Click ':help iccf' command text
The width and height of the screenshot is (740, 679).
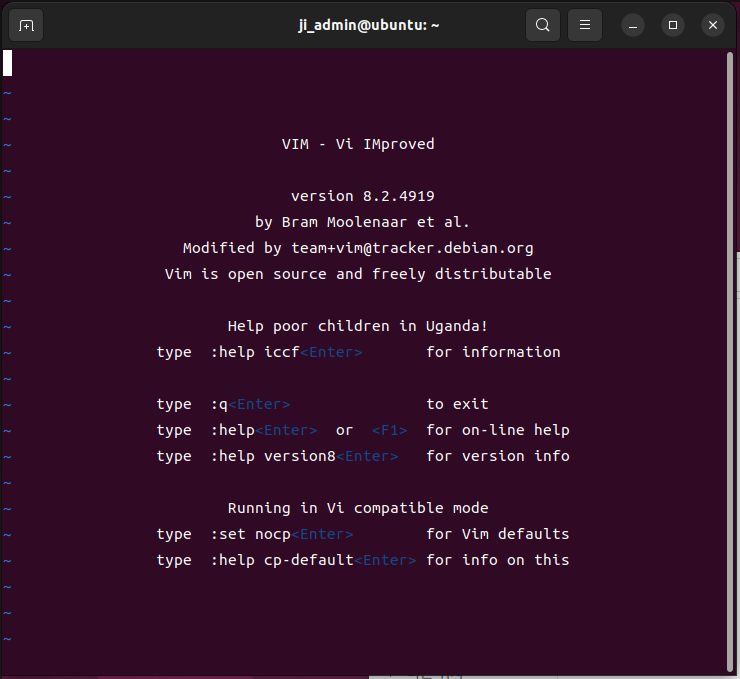pyautogui.click(x=255, y=352)
